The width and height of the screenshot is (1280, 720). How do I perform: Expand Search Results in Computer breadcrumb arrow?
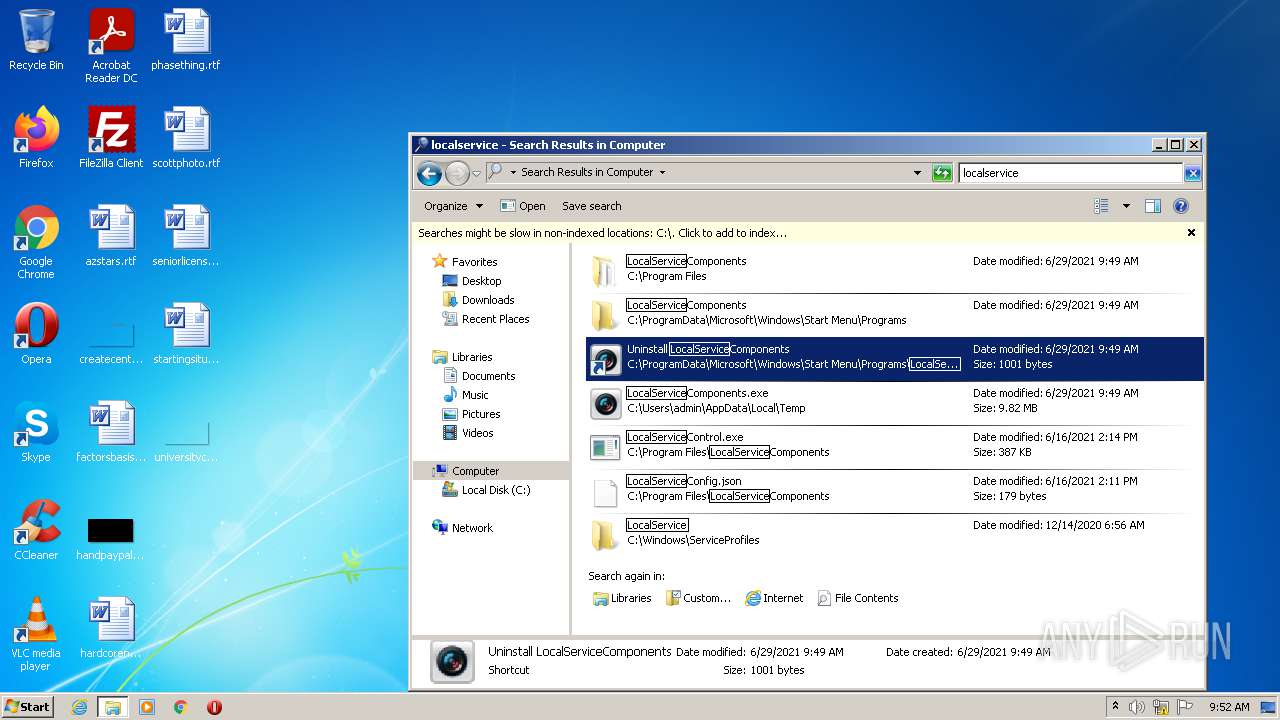click(661, 172)
